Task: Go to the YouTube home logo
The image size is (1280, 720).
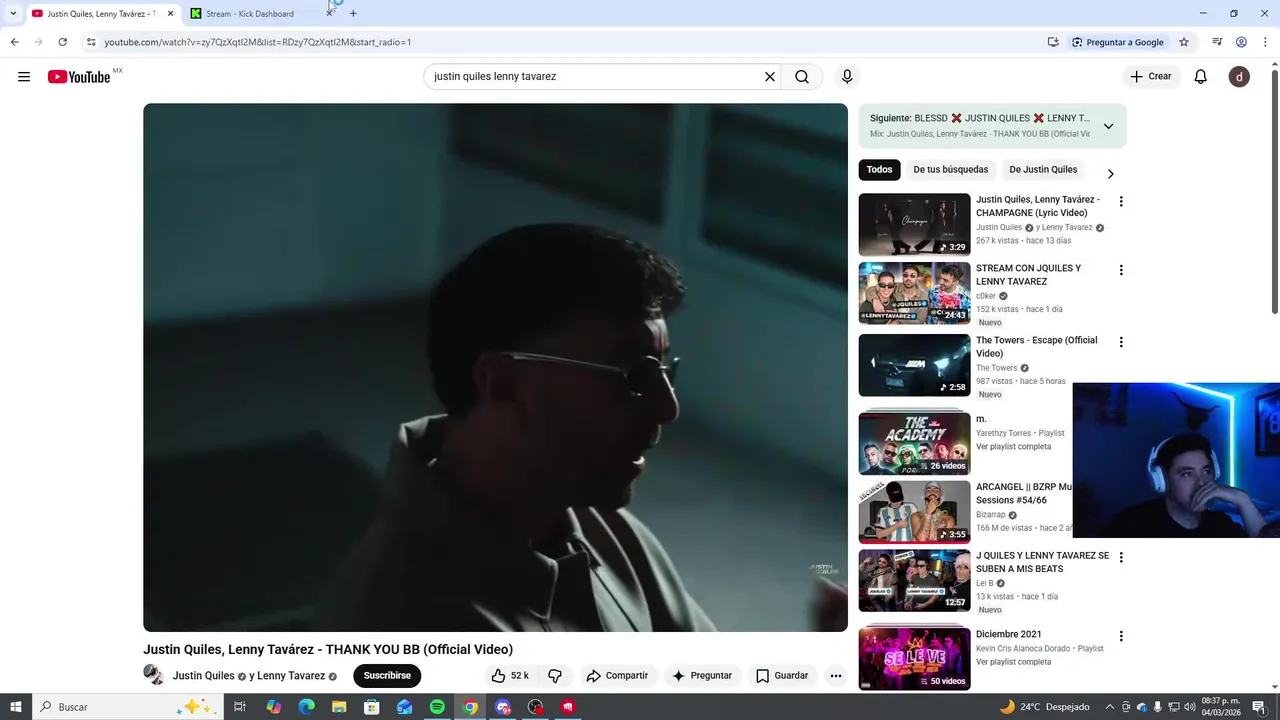Action: tap(79, 77)
